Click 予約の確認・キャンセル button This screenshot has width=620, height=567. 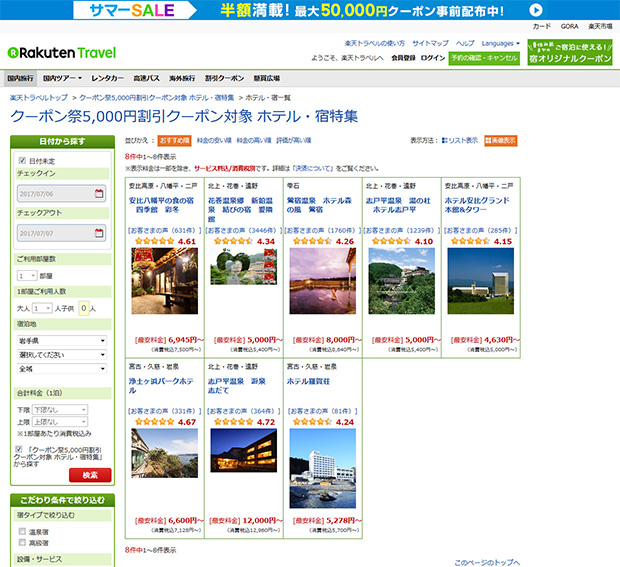(x=485, y=58)
